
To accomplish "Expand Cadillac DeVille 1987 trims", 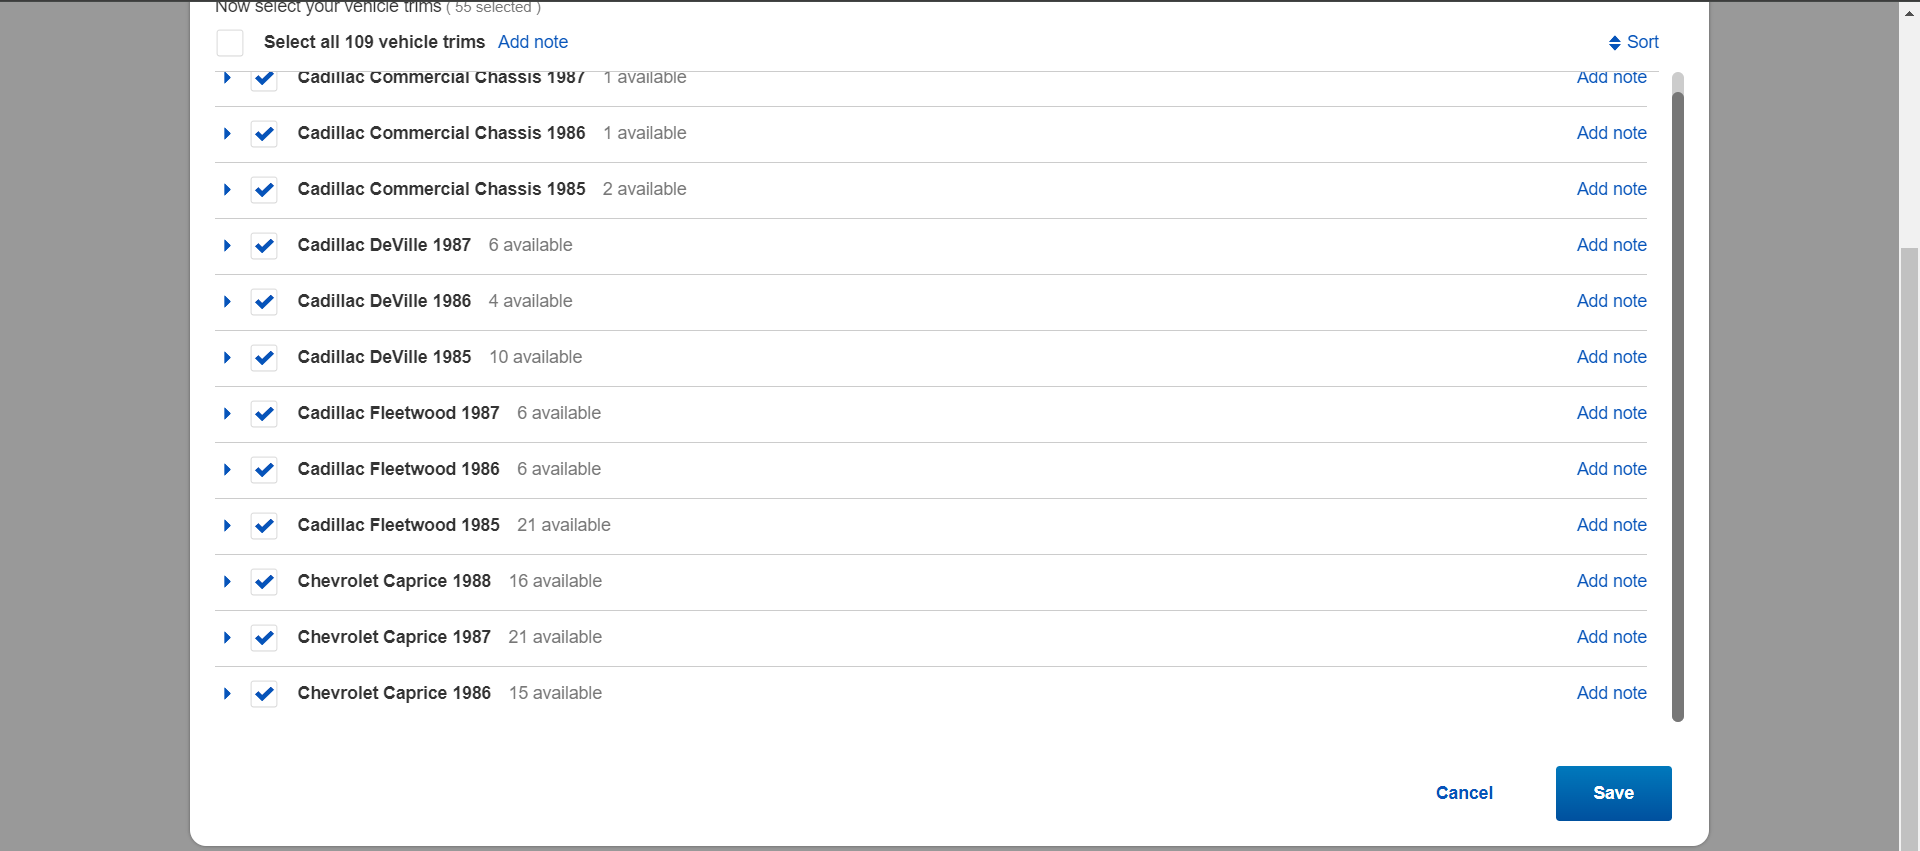I will point(227,245).
